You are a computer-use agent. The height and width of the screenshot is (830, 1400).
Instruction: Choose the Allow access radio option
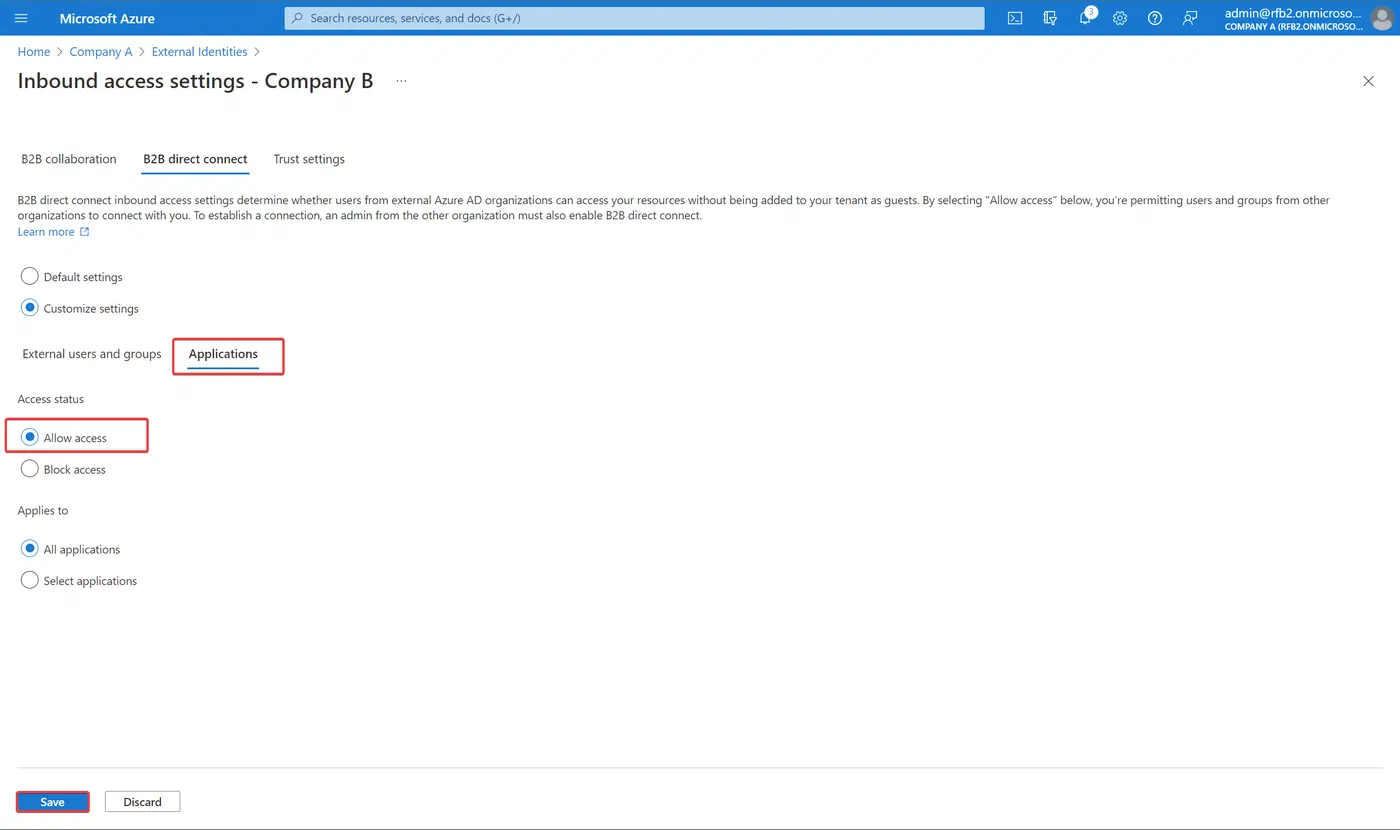pos(30,437)
